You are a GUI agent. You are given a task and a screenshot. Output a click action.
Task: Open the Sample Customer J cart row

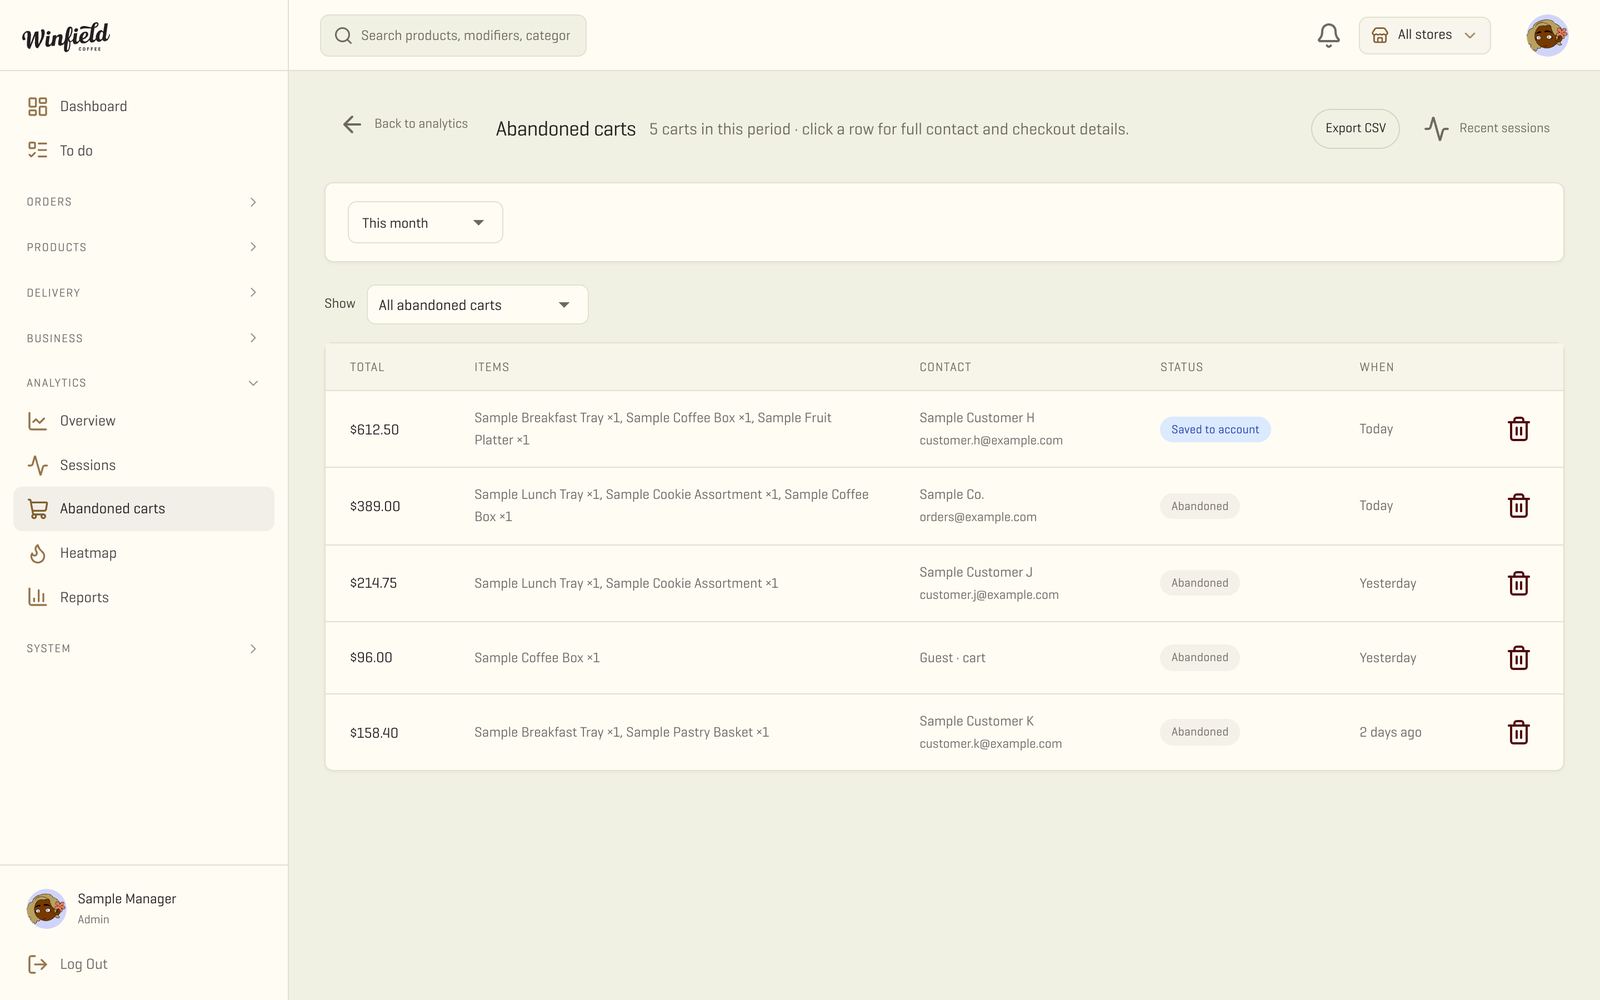tap(944, 584)
